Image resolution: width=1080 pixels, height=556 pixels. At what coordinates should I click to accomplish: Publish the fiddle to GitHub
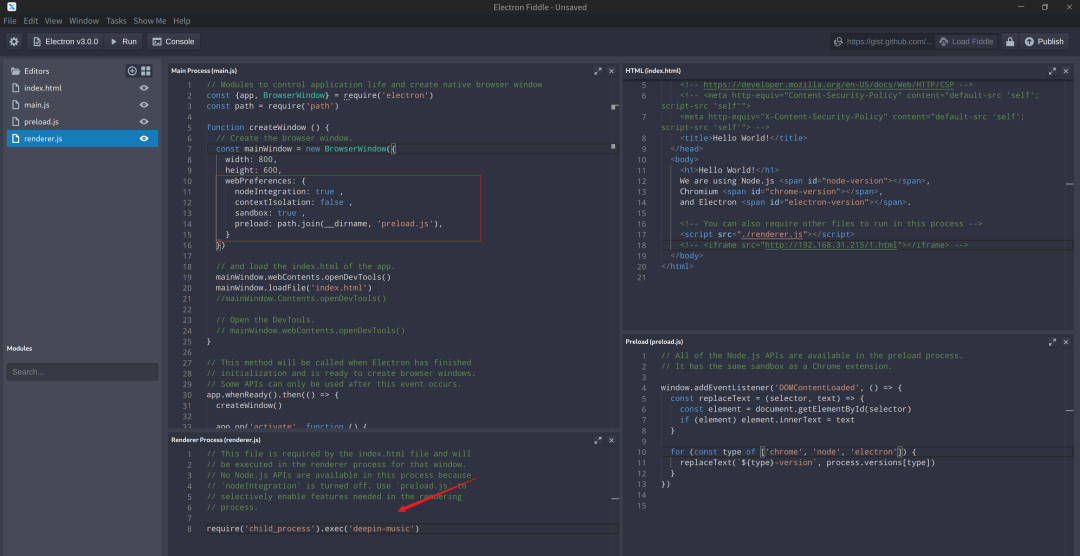tap(1044, 41)
